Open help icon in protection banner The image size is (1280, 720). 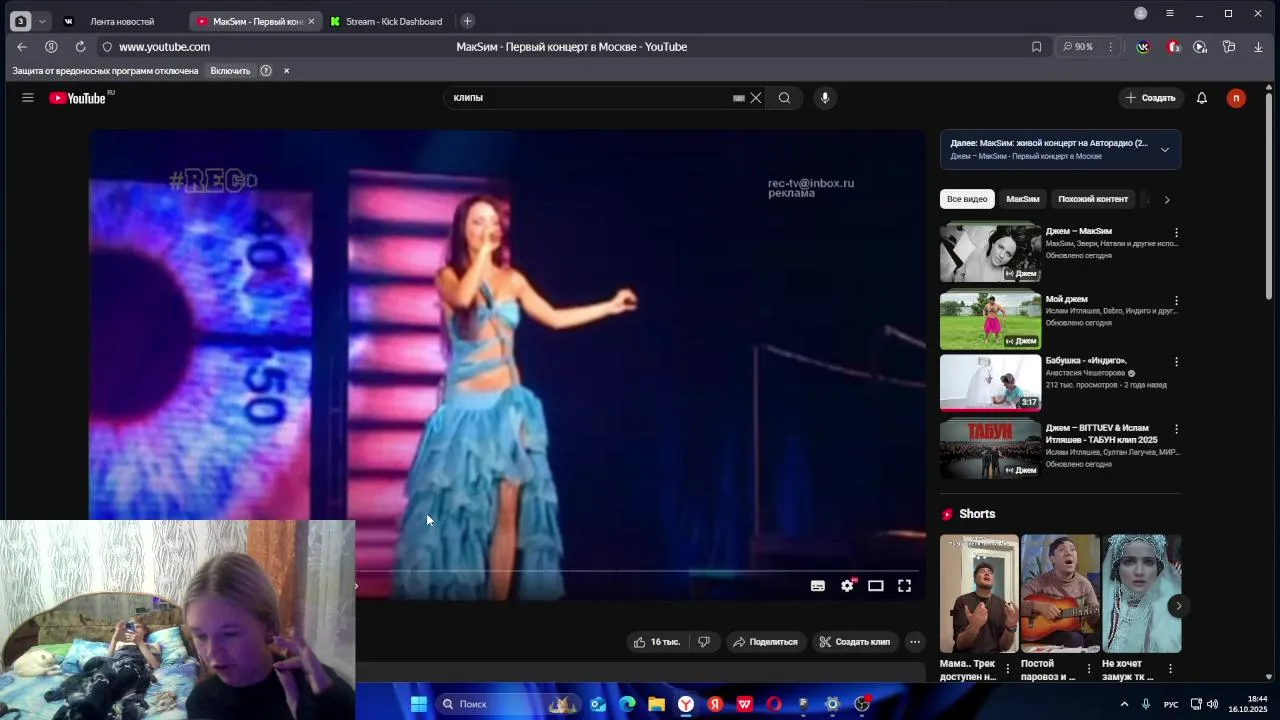point(266,71)
